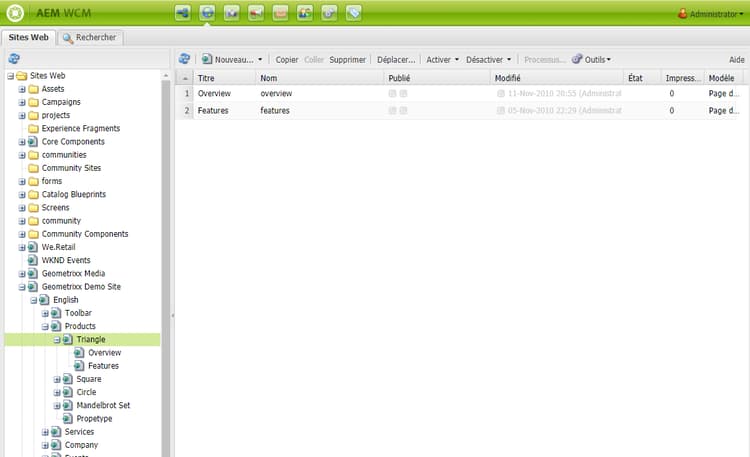Sort by the Nom column header

pos(320,78)
